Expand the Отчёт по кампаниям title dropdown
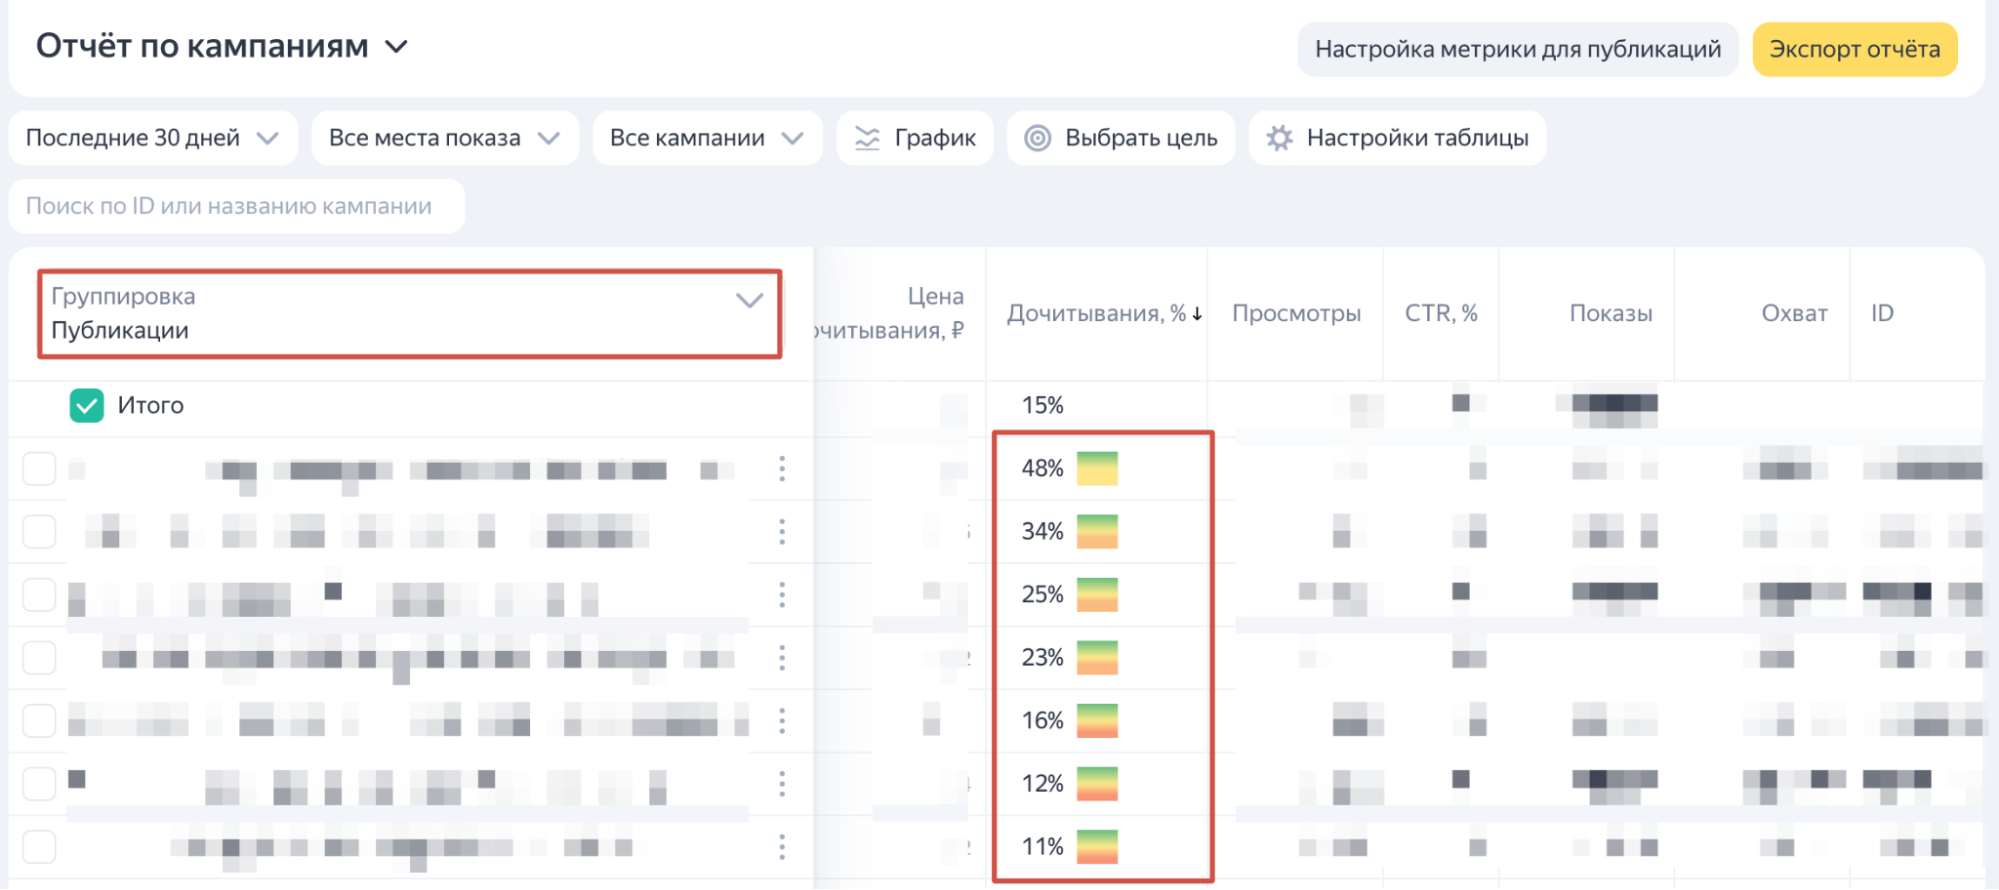Image resolution: width=1999 pixels, height=890 pixels. point(222,46)
